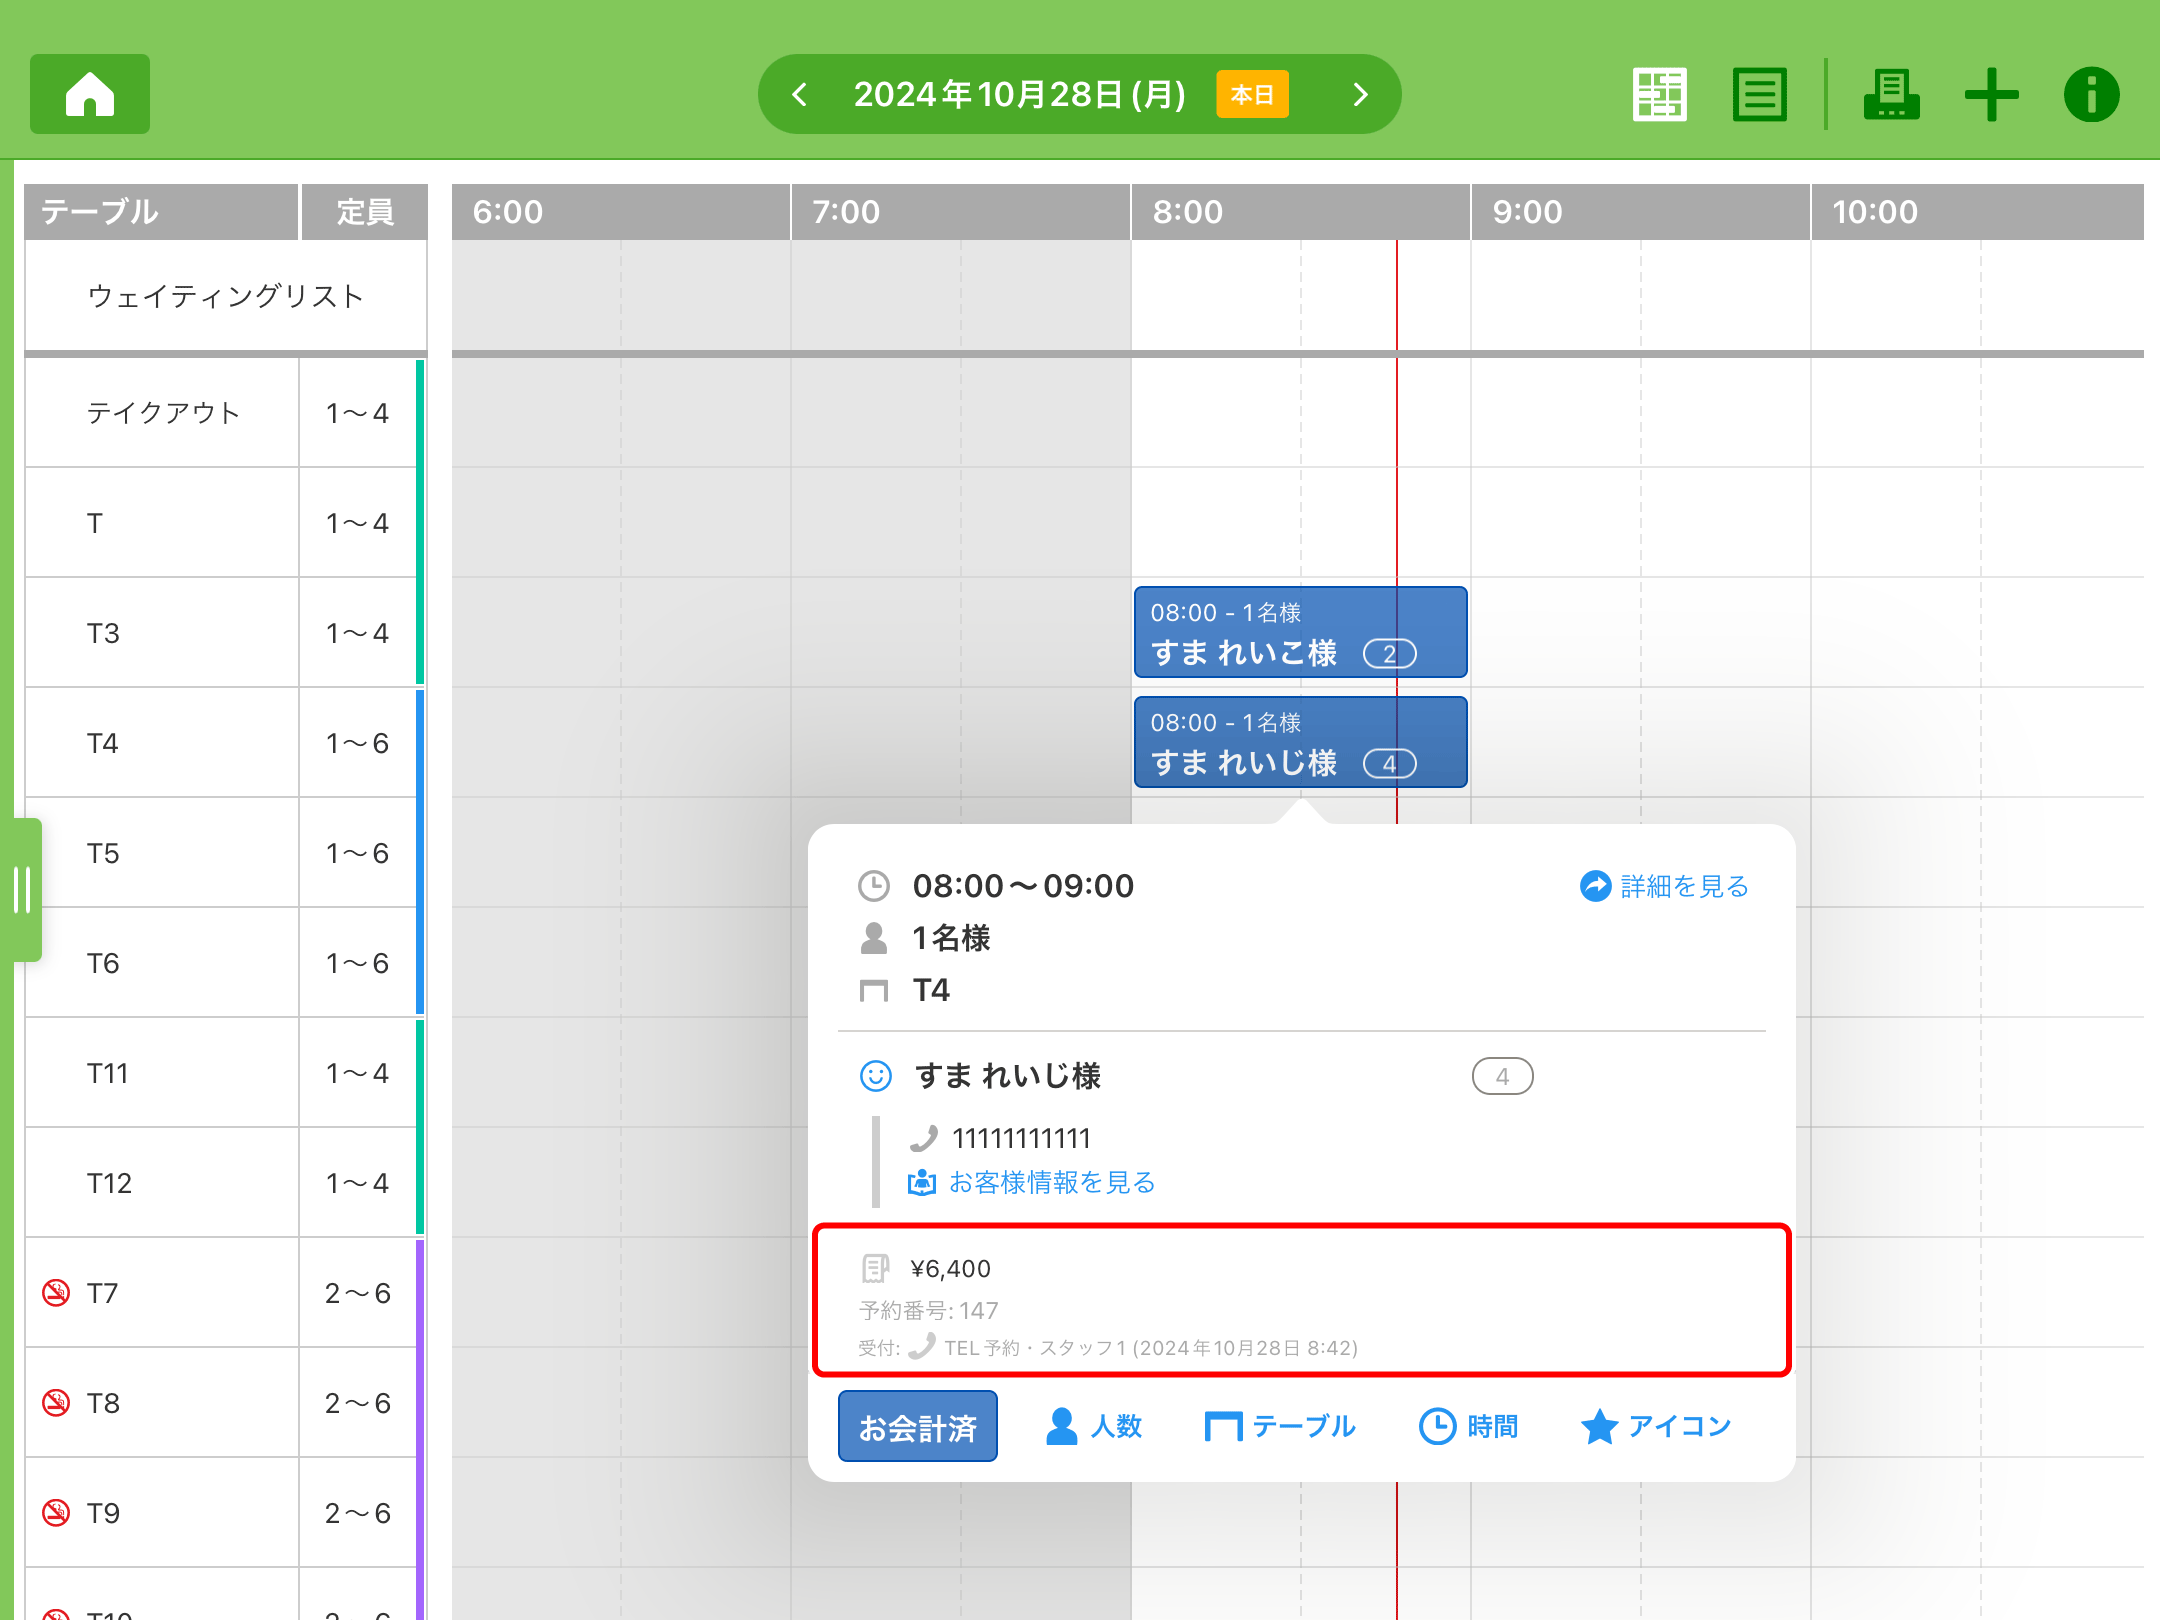Screen dimensions: 2160x1620
Task: Add a new reservation with the plus icon
Action: coord(1991,94)
